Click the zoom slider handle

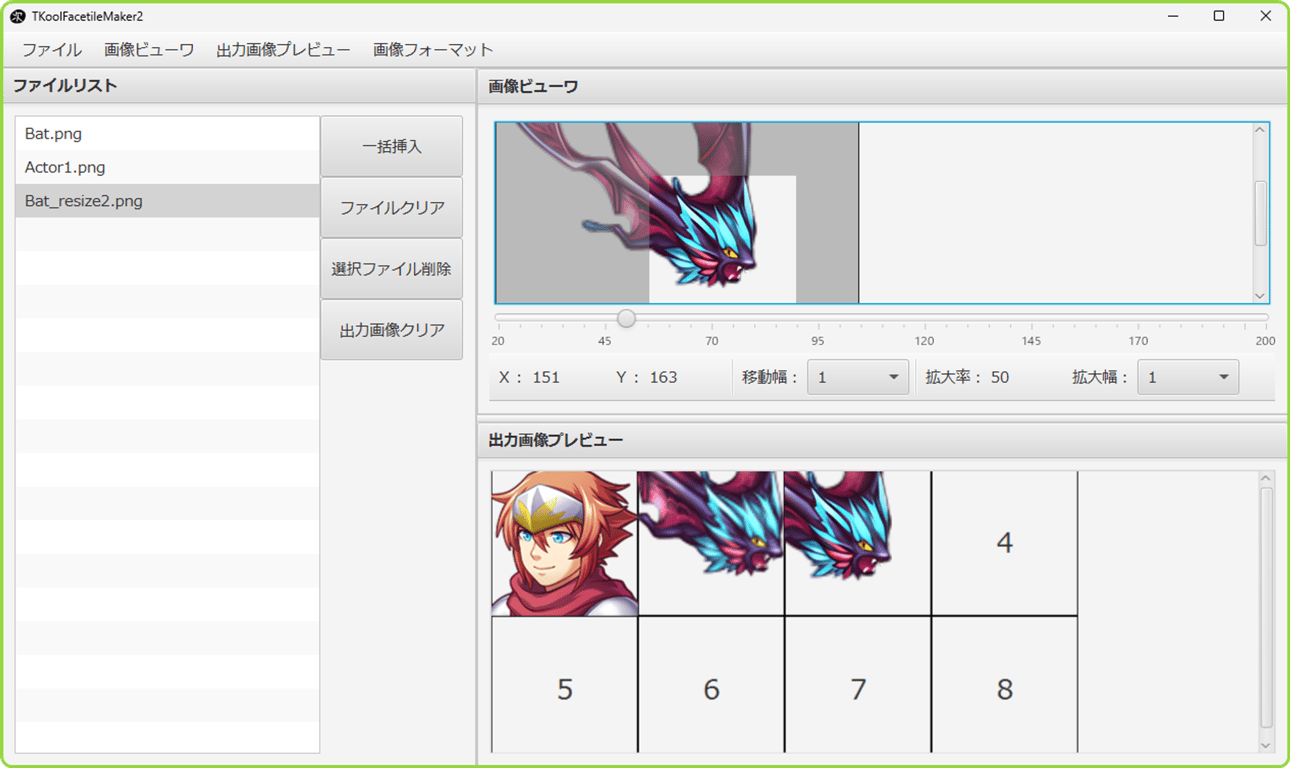pyautogui.click(x=626, y=318)
